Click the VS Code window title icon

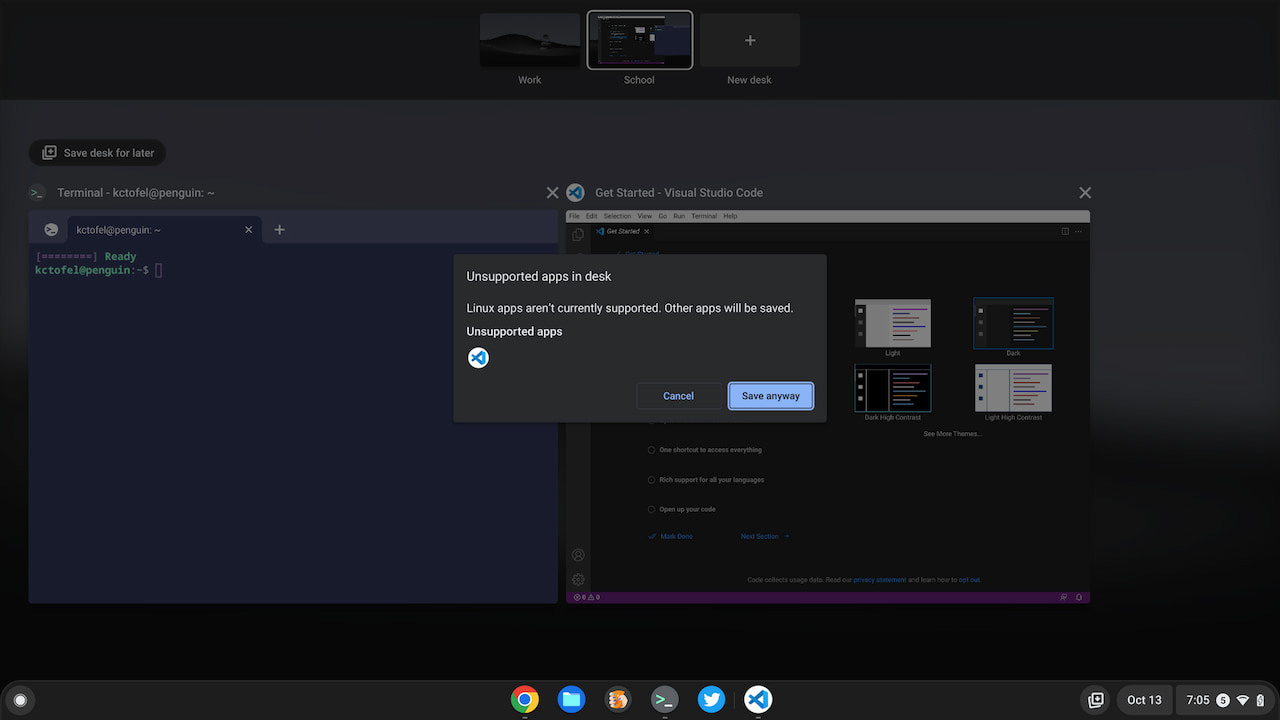[x=575, y=193]
